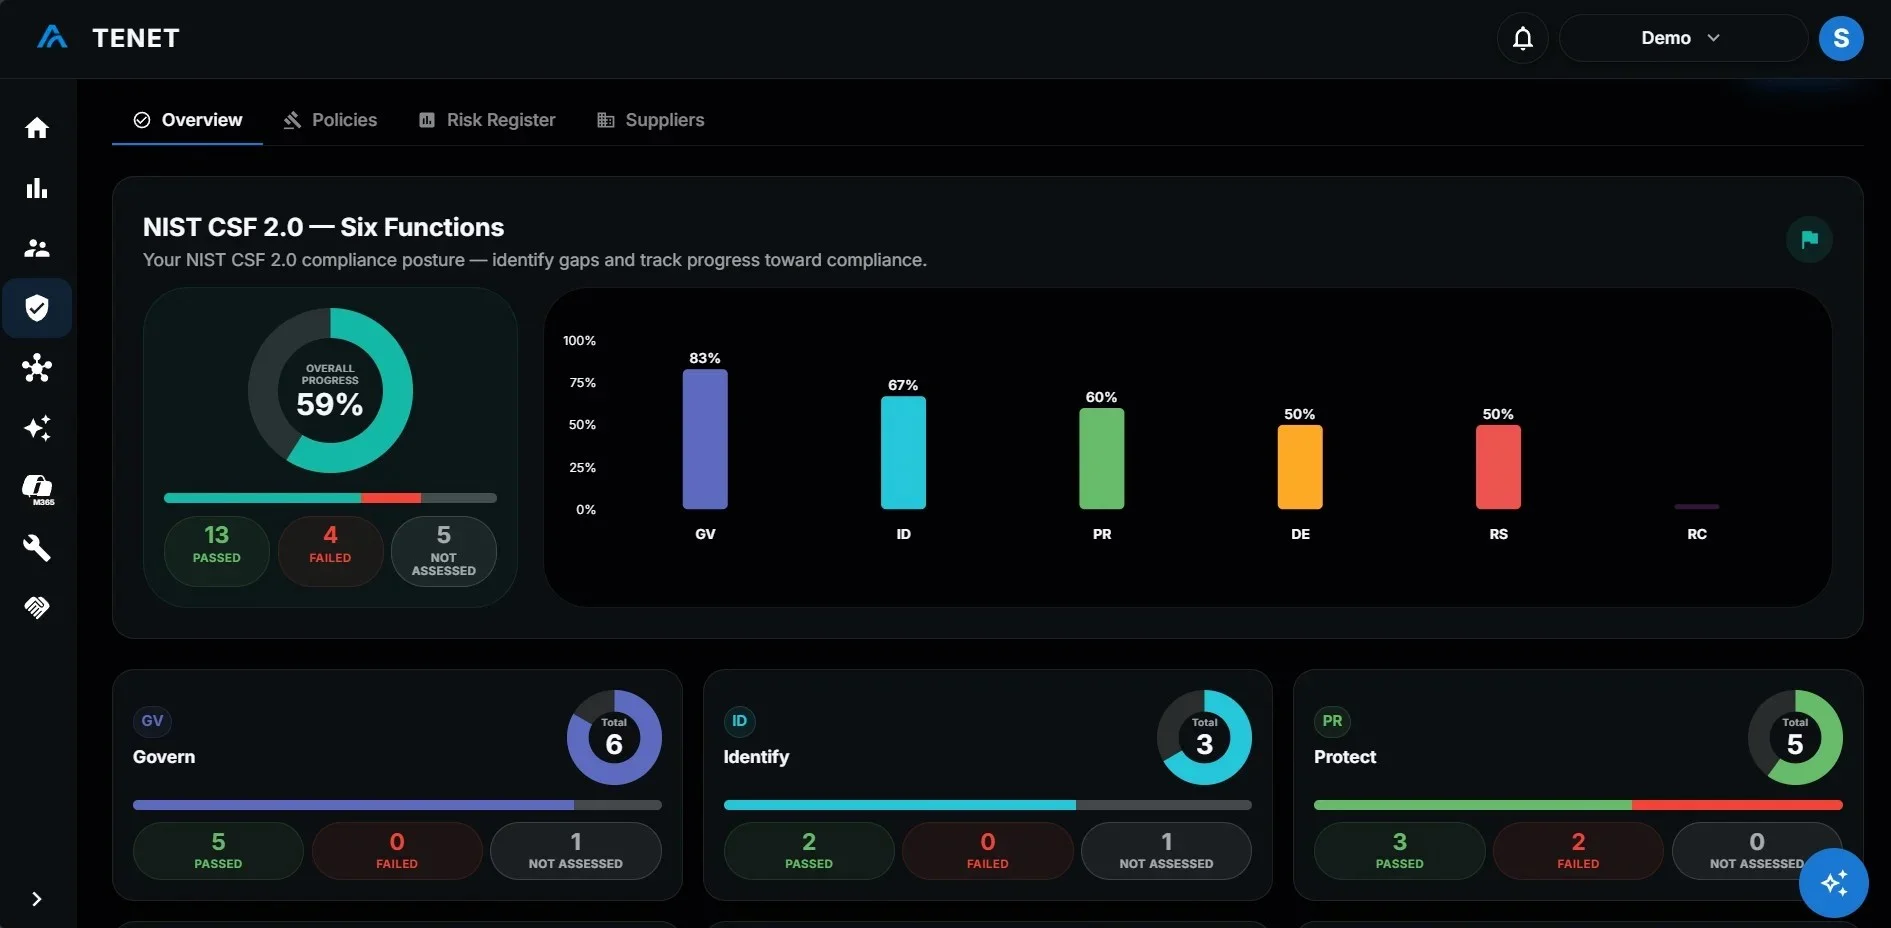Screen dimensions: 1891x928
Task: Click the Protect 3 Passed pill
Action: (x=1399, y=850)
